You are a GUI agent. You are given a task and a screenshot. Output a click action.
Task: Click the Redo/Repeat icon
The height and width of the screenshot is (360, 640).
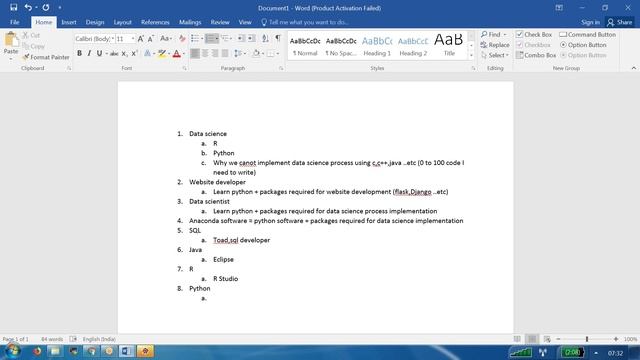[x=46, y=7]
